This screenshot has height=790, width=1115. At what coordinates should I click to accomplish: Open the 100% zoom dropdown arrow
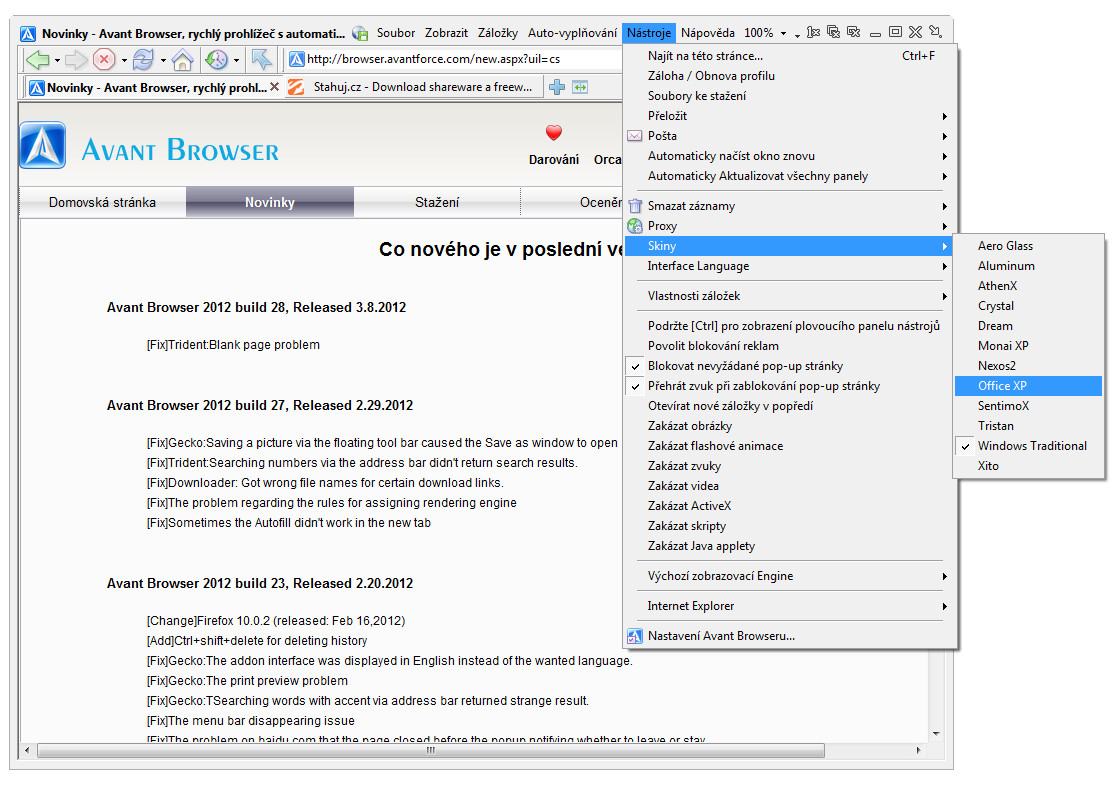(x=783, y=33)
